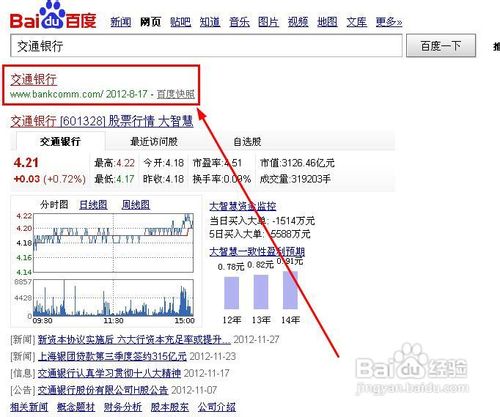Image resolution: width=500 pixels, height=417 pixels.
Task: Open 交通银行股份有限公司H股公告 announcement
Action: point(103,390)
